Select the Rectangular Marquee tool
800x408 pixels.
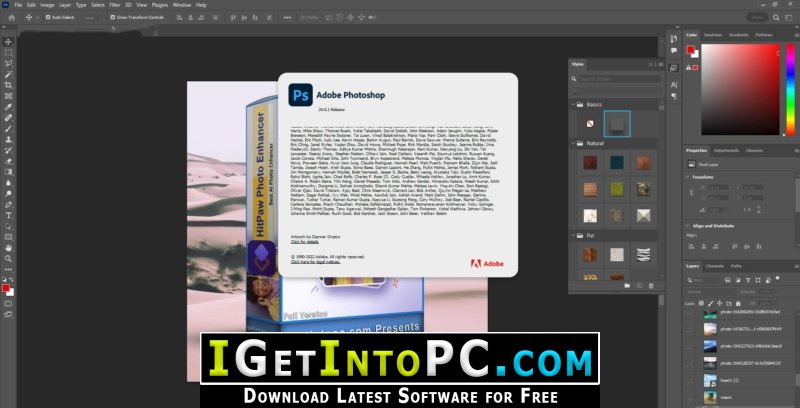[8, 52]
